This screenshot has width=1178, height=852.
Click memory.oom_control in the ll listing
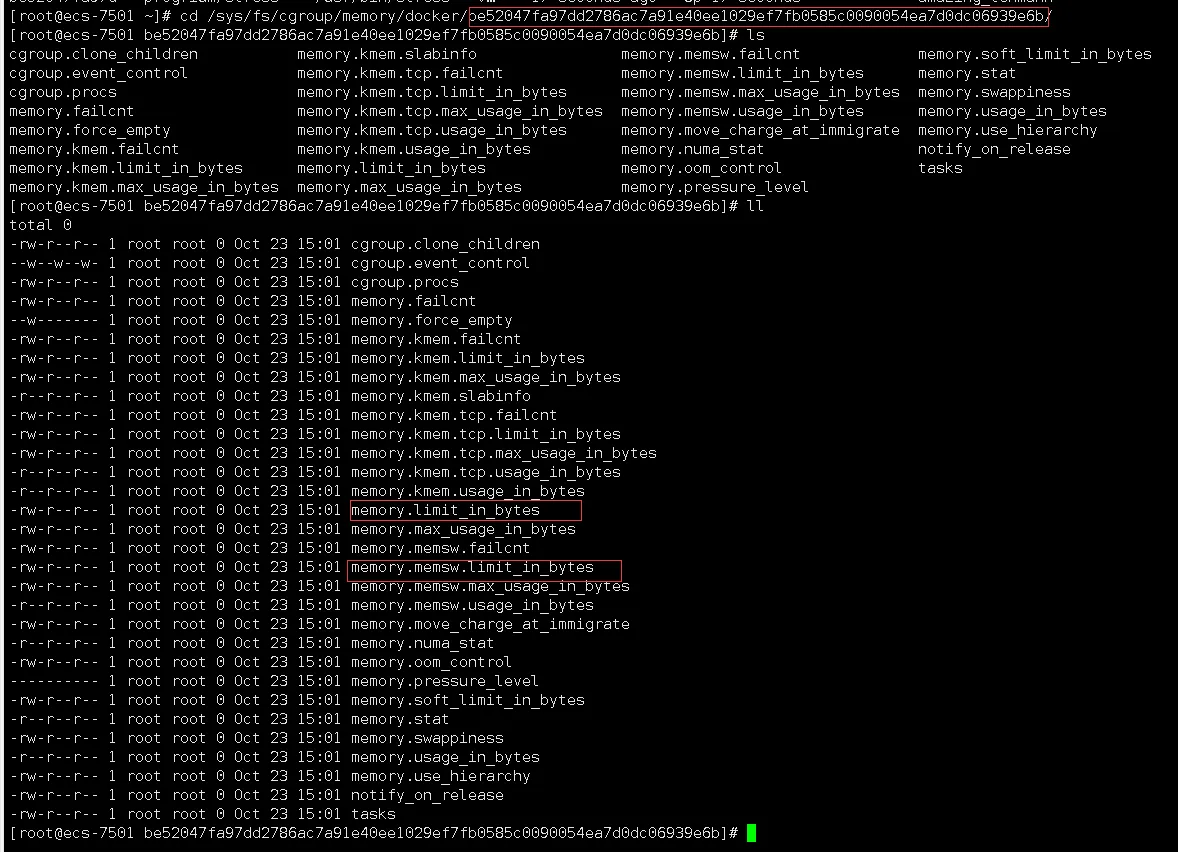(x=430, y=663)
